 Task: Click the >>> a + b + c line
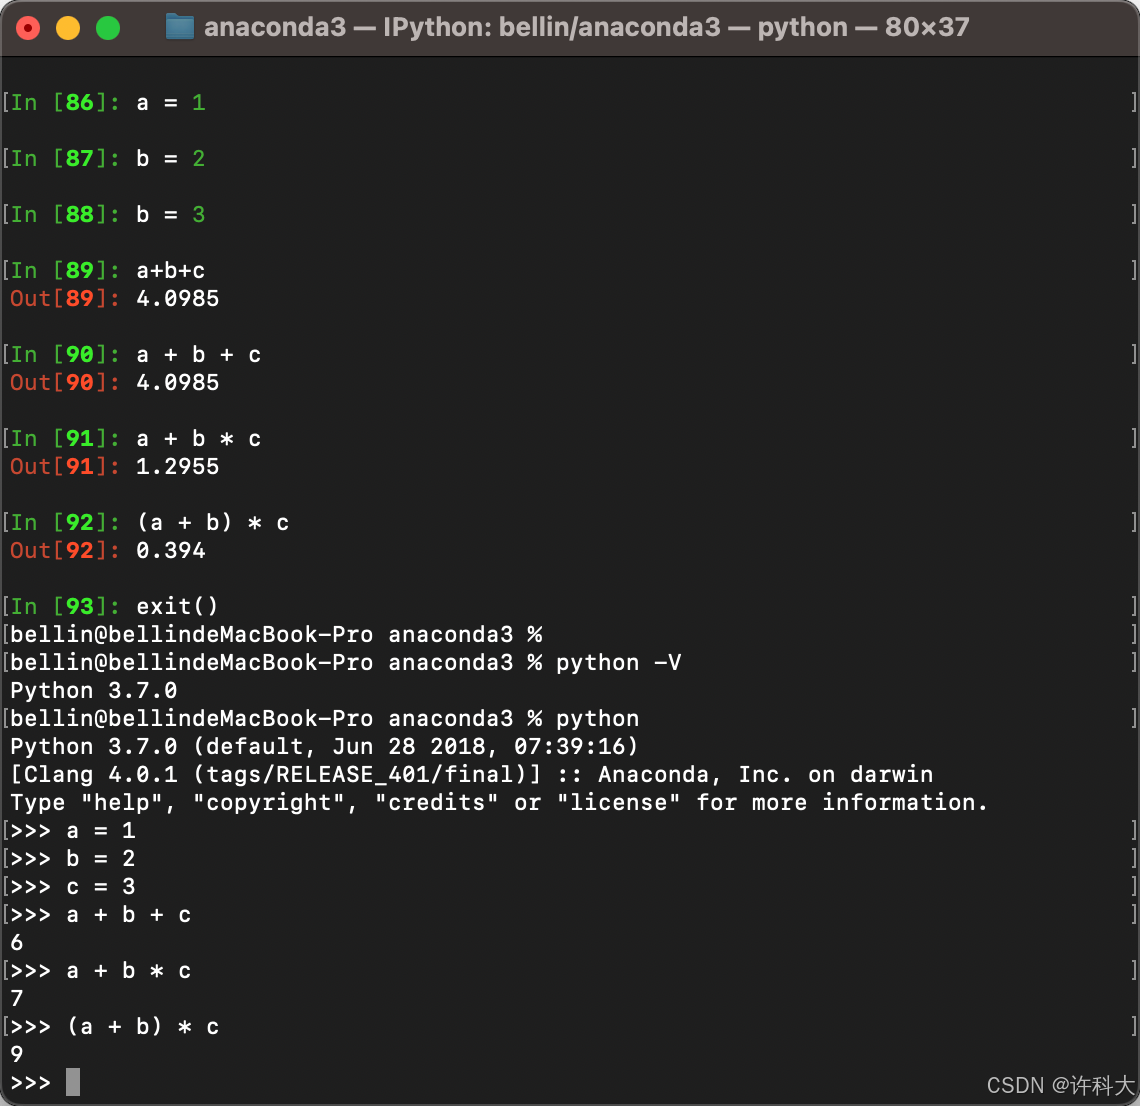[101, 915]
